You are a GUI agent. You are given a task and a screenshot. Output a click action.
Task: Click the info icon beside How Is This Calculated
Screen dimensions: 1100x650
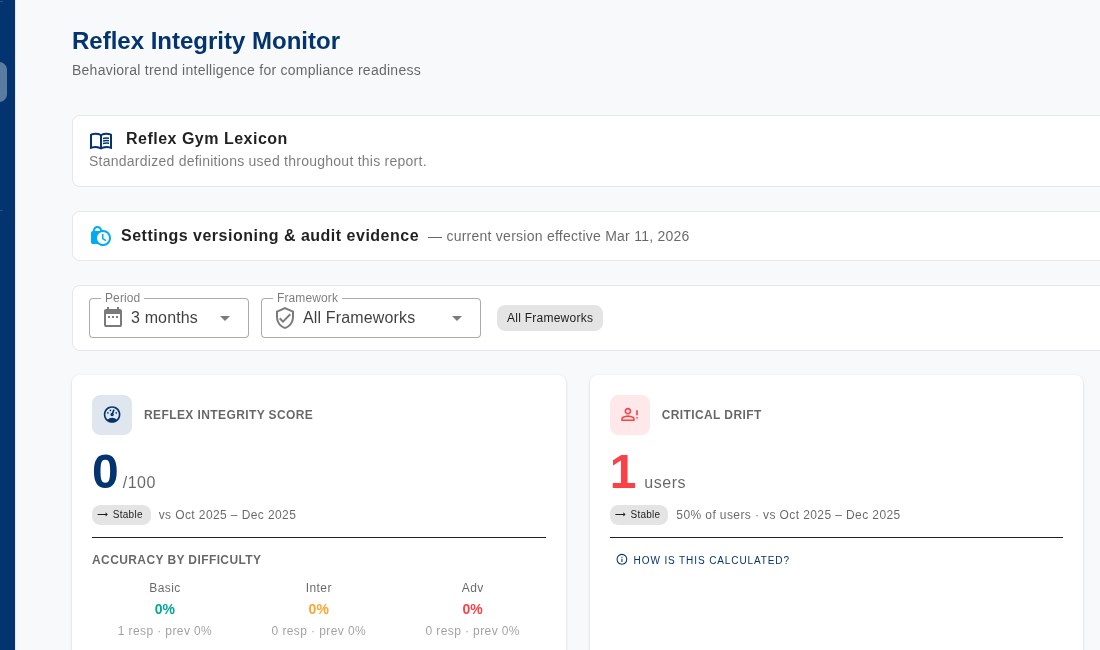click(x=622, y=560)
